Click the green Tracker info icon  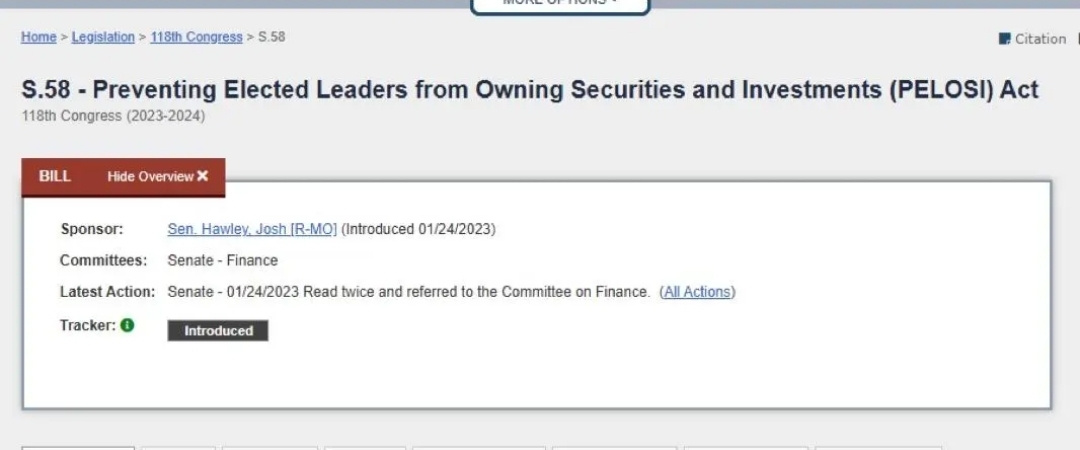click(127, 325)
